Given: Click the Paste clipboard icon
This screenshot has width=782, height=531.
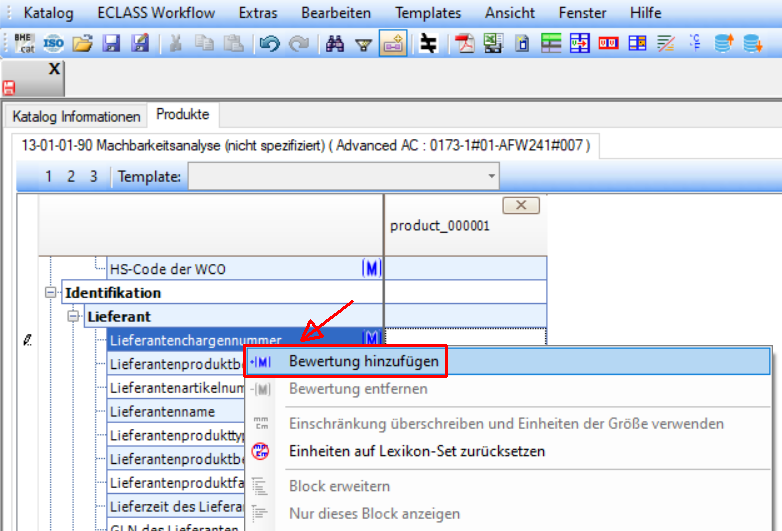Looking at the screenshot, I should (x=233, y=43).
